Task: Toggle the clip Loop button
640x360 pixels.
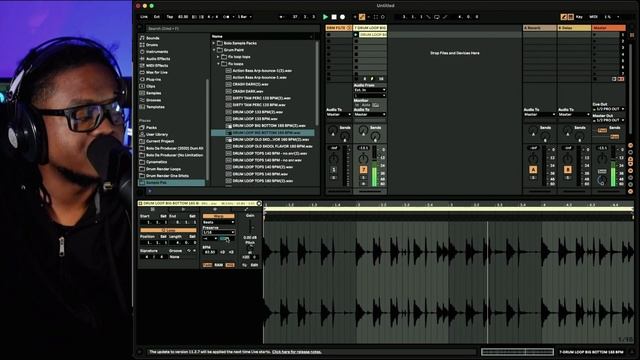Action: [168, 230]
